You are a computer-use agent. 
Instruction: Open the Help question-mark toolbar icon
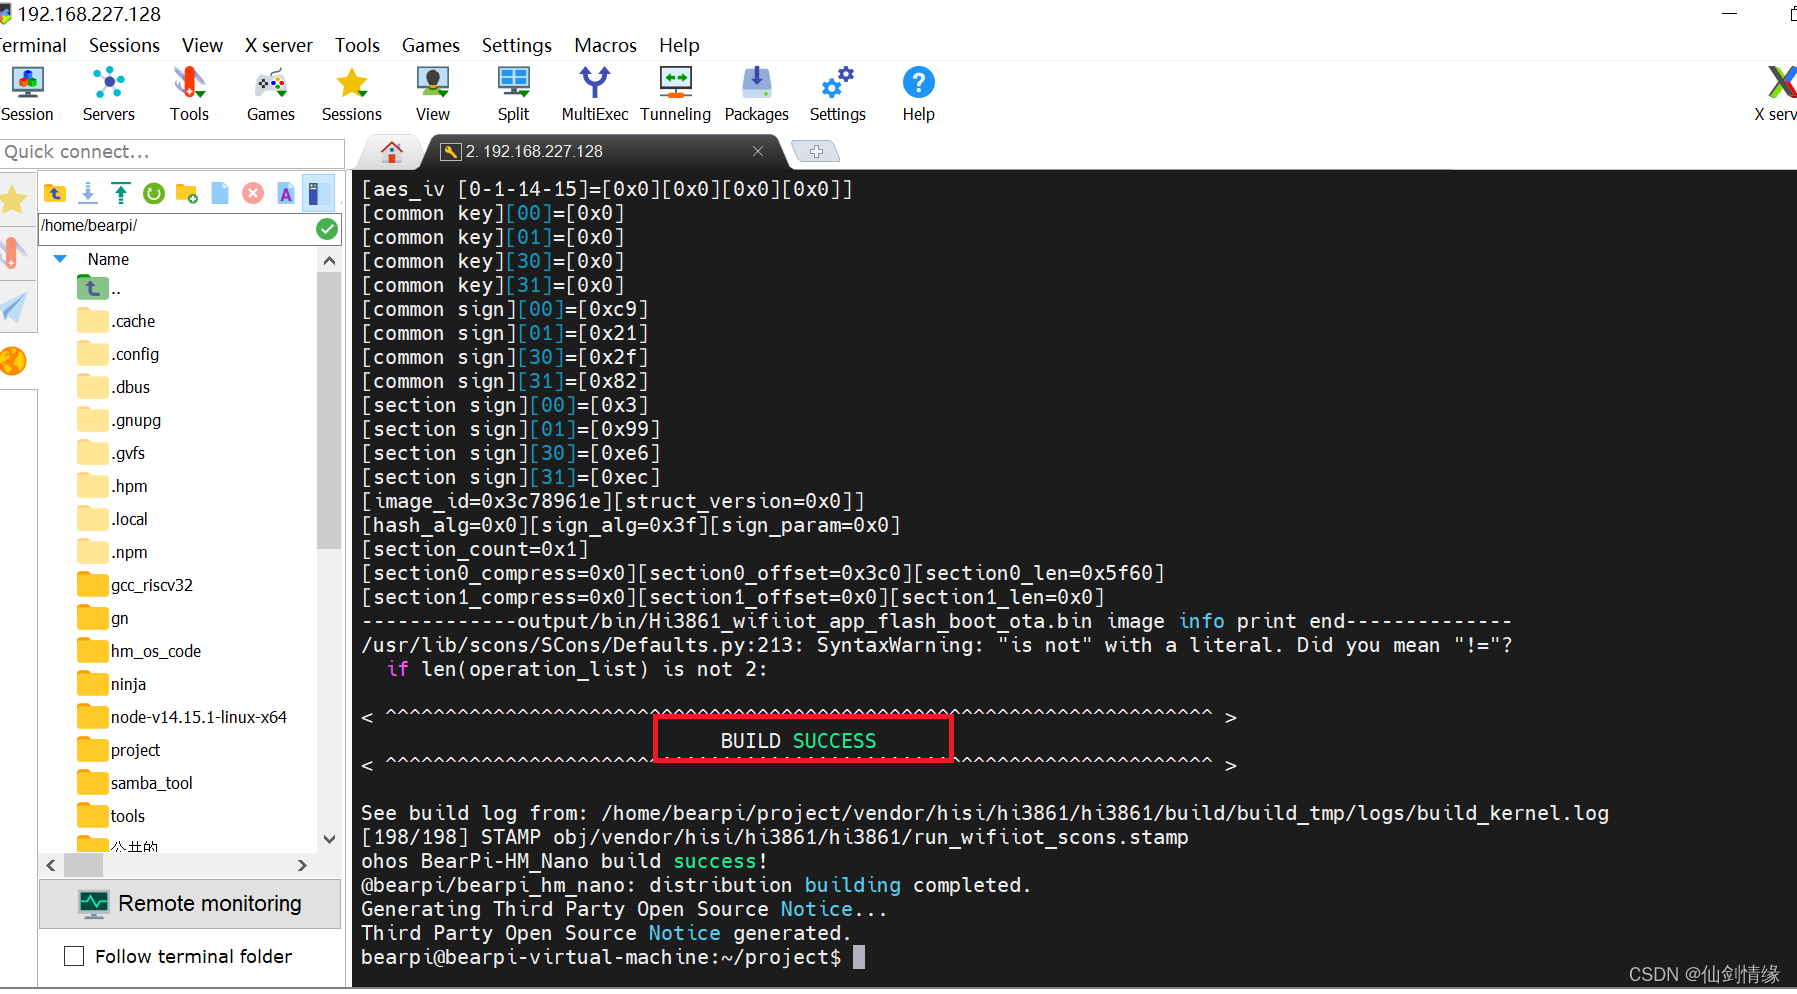pos(919,94)
